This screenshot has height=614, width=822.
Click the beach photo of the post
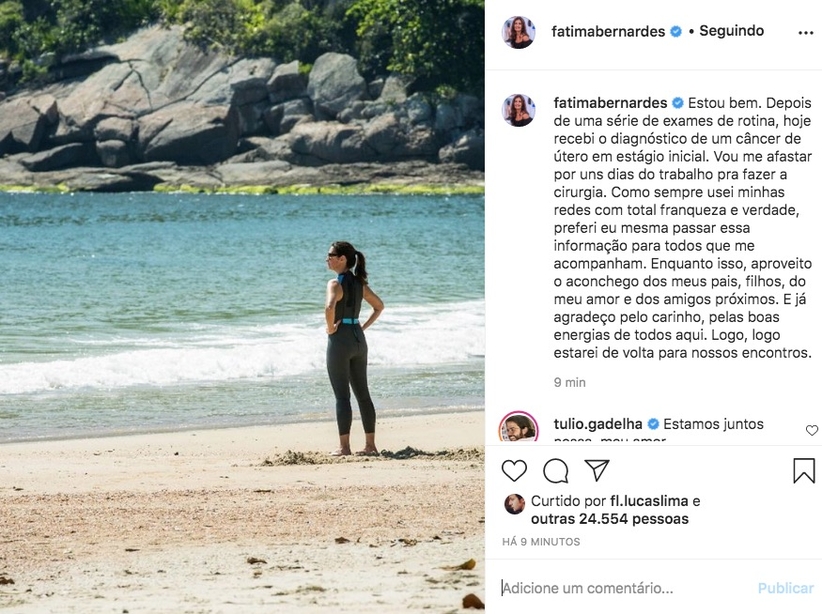[242, 307]
